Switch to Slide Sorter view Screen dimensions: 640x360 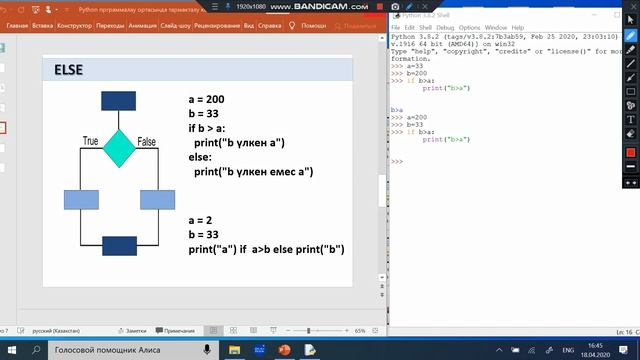tap(233, 331)
